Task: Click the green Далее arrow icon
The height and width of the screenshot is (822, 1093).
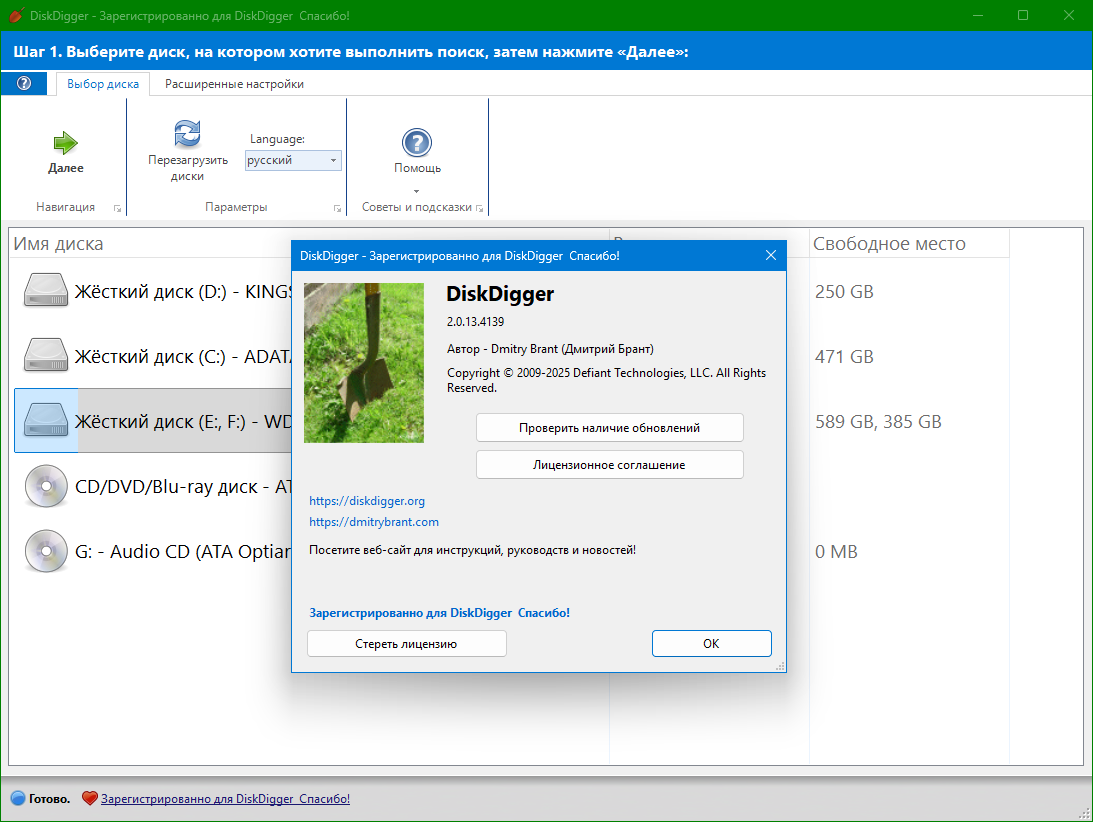Action: click(66, 143)
